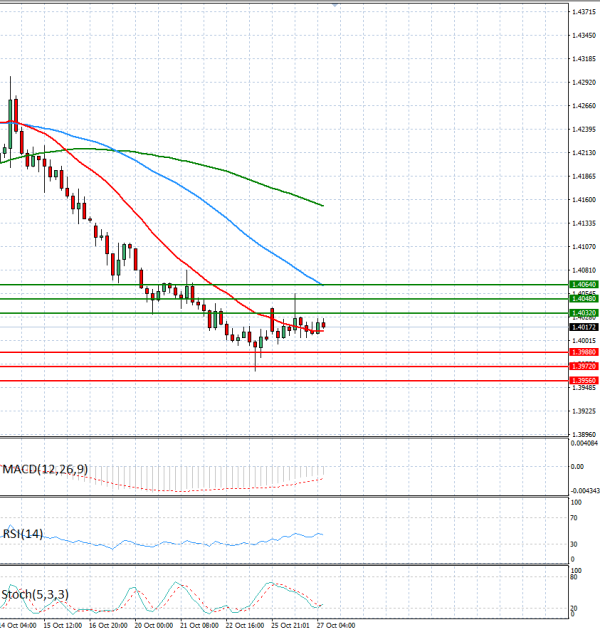Screen dimensions: 600x632
Task: Click the 1.43715 top price scale value
Action: point(584,12)
